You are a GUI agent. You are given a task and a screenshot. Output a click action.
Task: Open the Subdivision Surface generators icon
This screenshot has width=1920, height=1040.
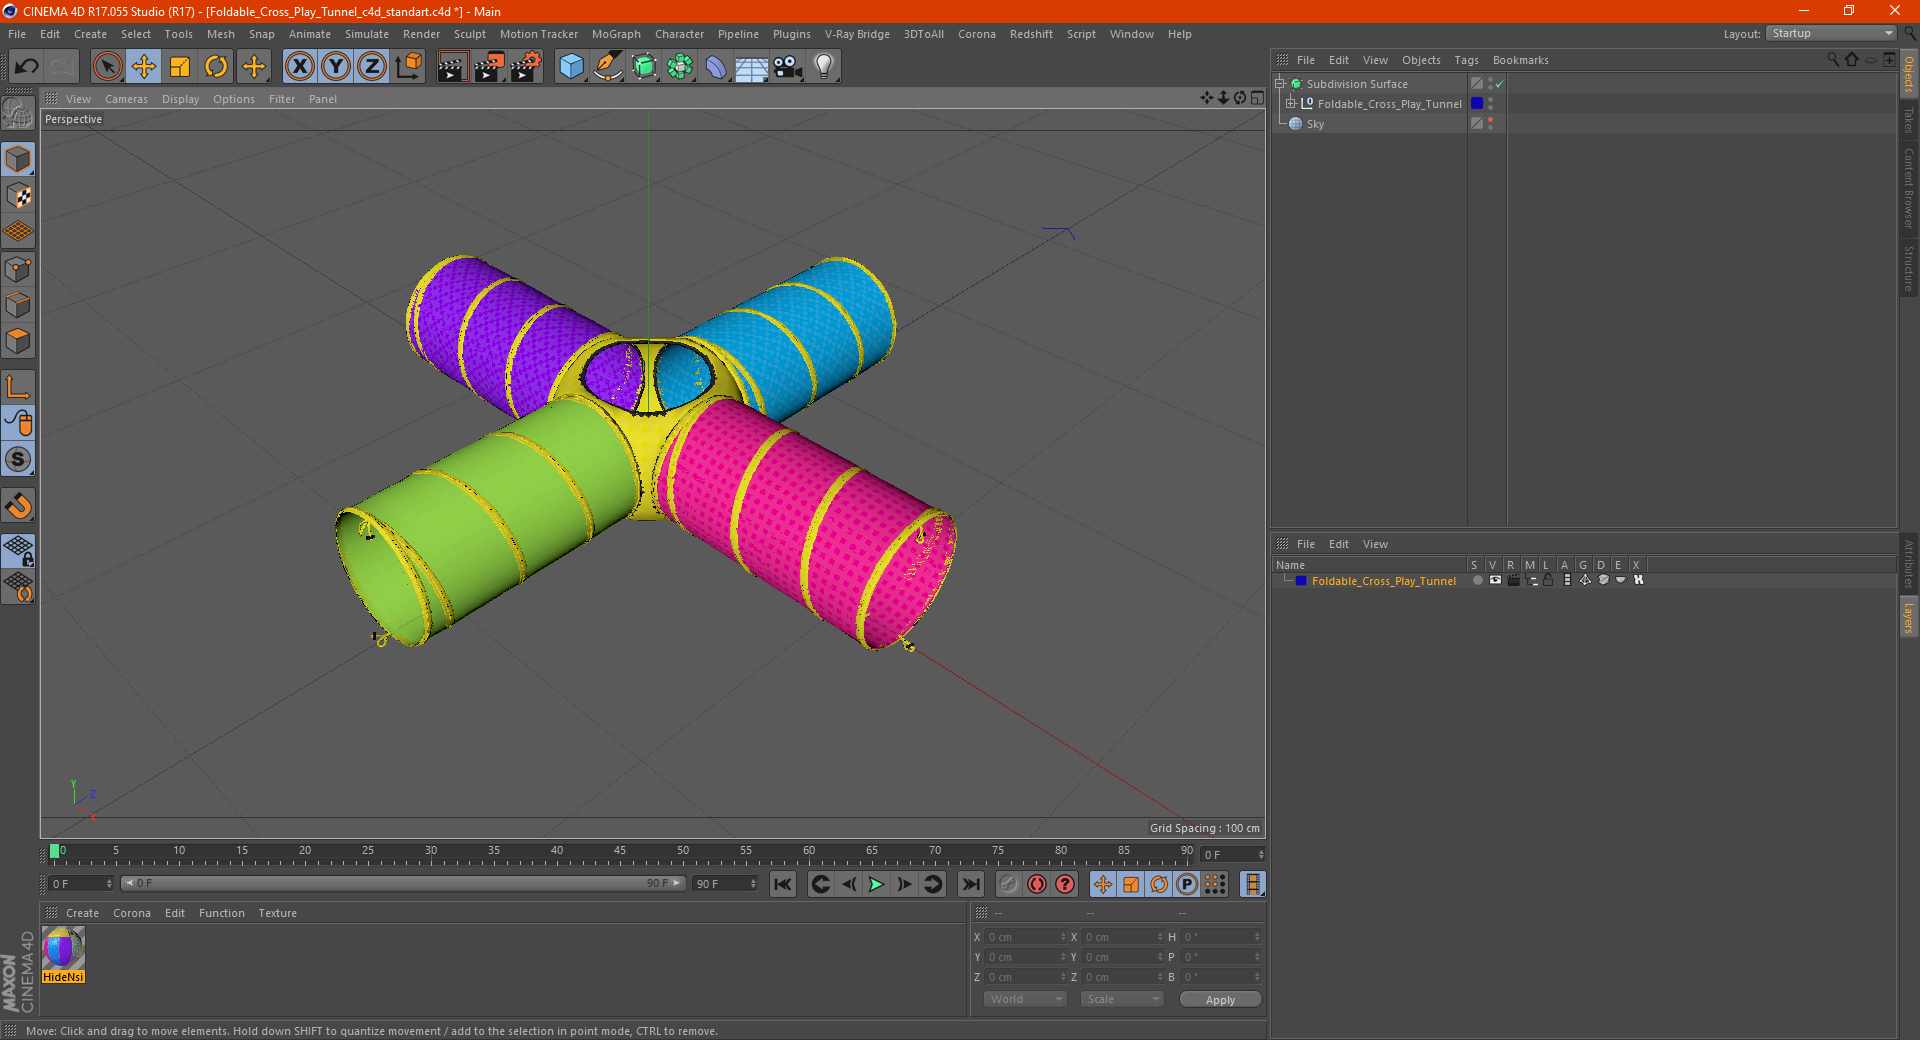tap(644, 67)
